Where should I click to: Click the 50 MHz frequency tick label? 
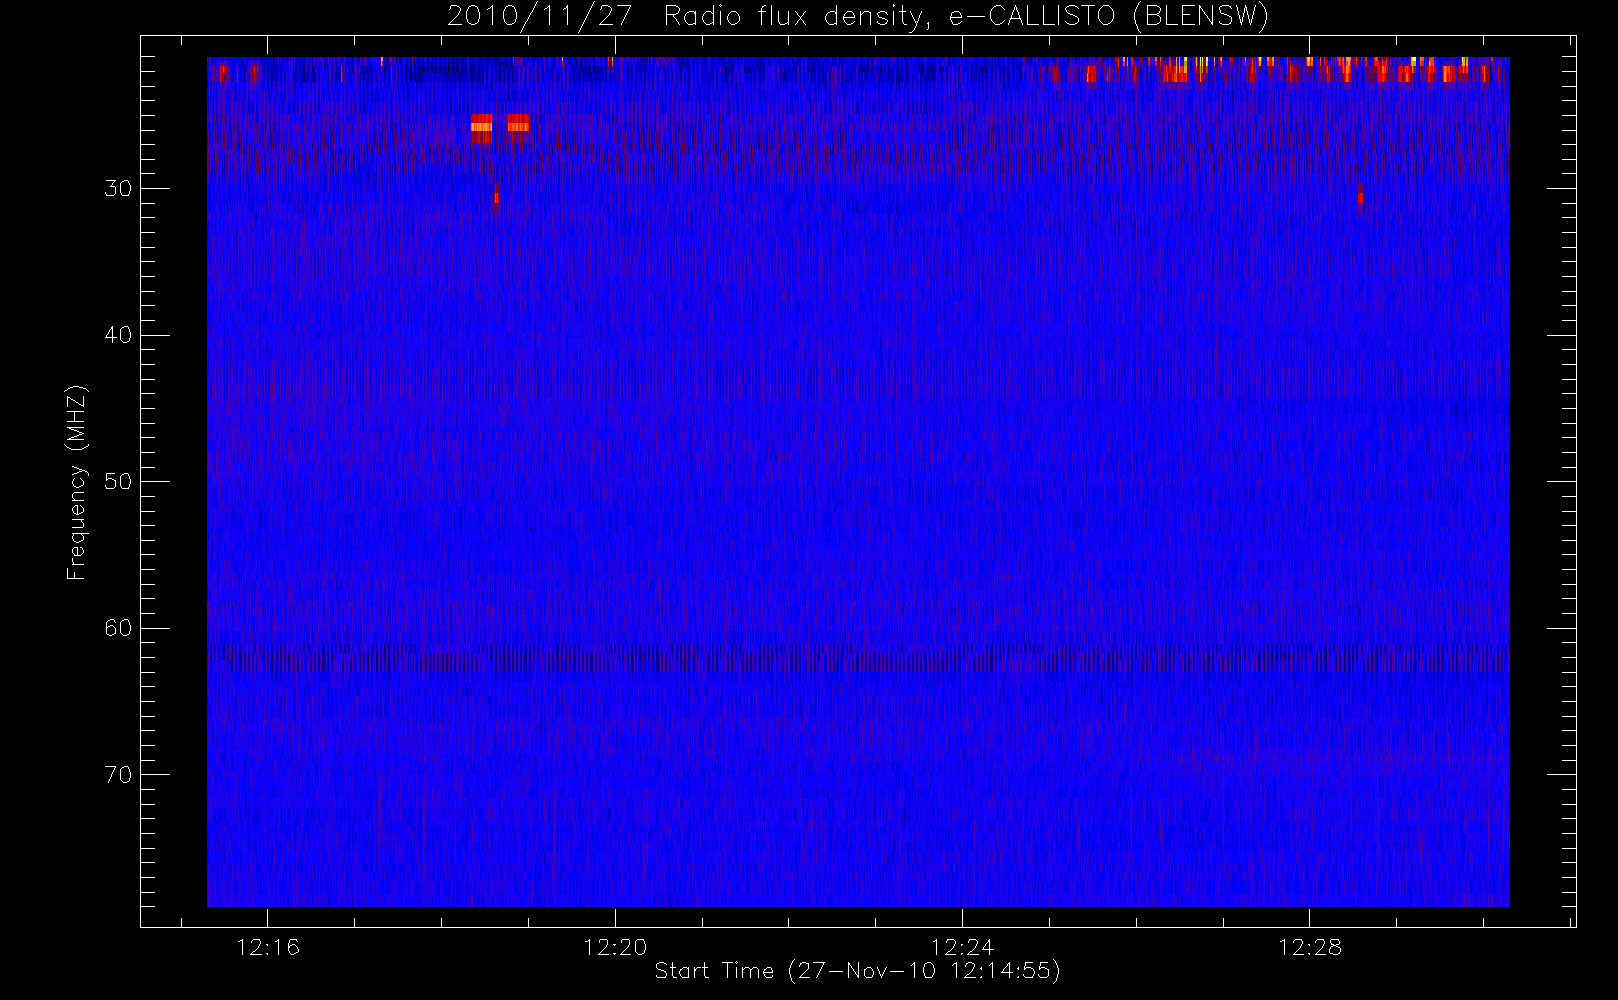tap(118, 482)
